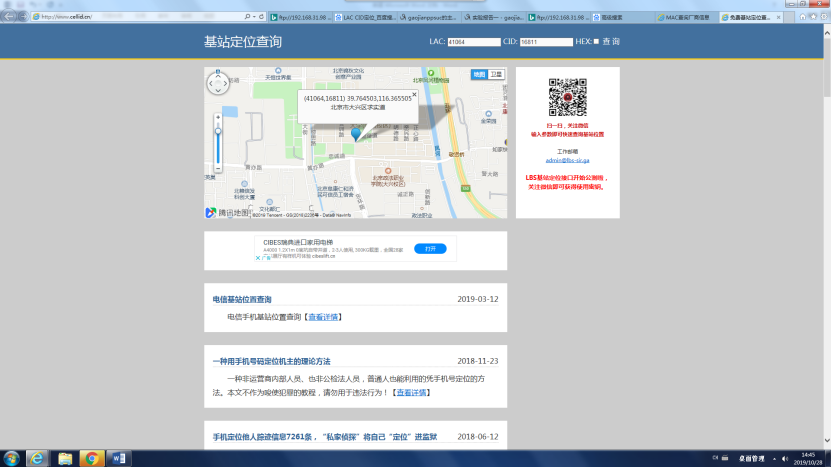The width and height of the screenshot is (831, 468).
Task: Close the map info popup
Action: [414, 94]
